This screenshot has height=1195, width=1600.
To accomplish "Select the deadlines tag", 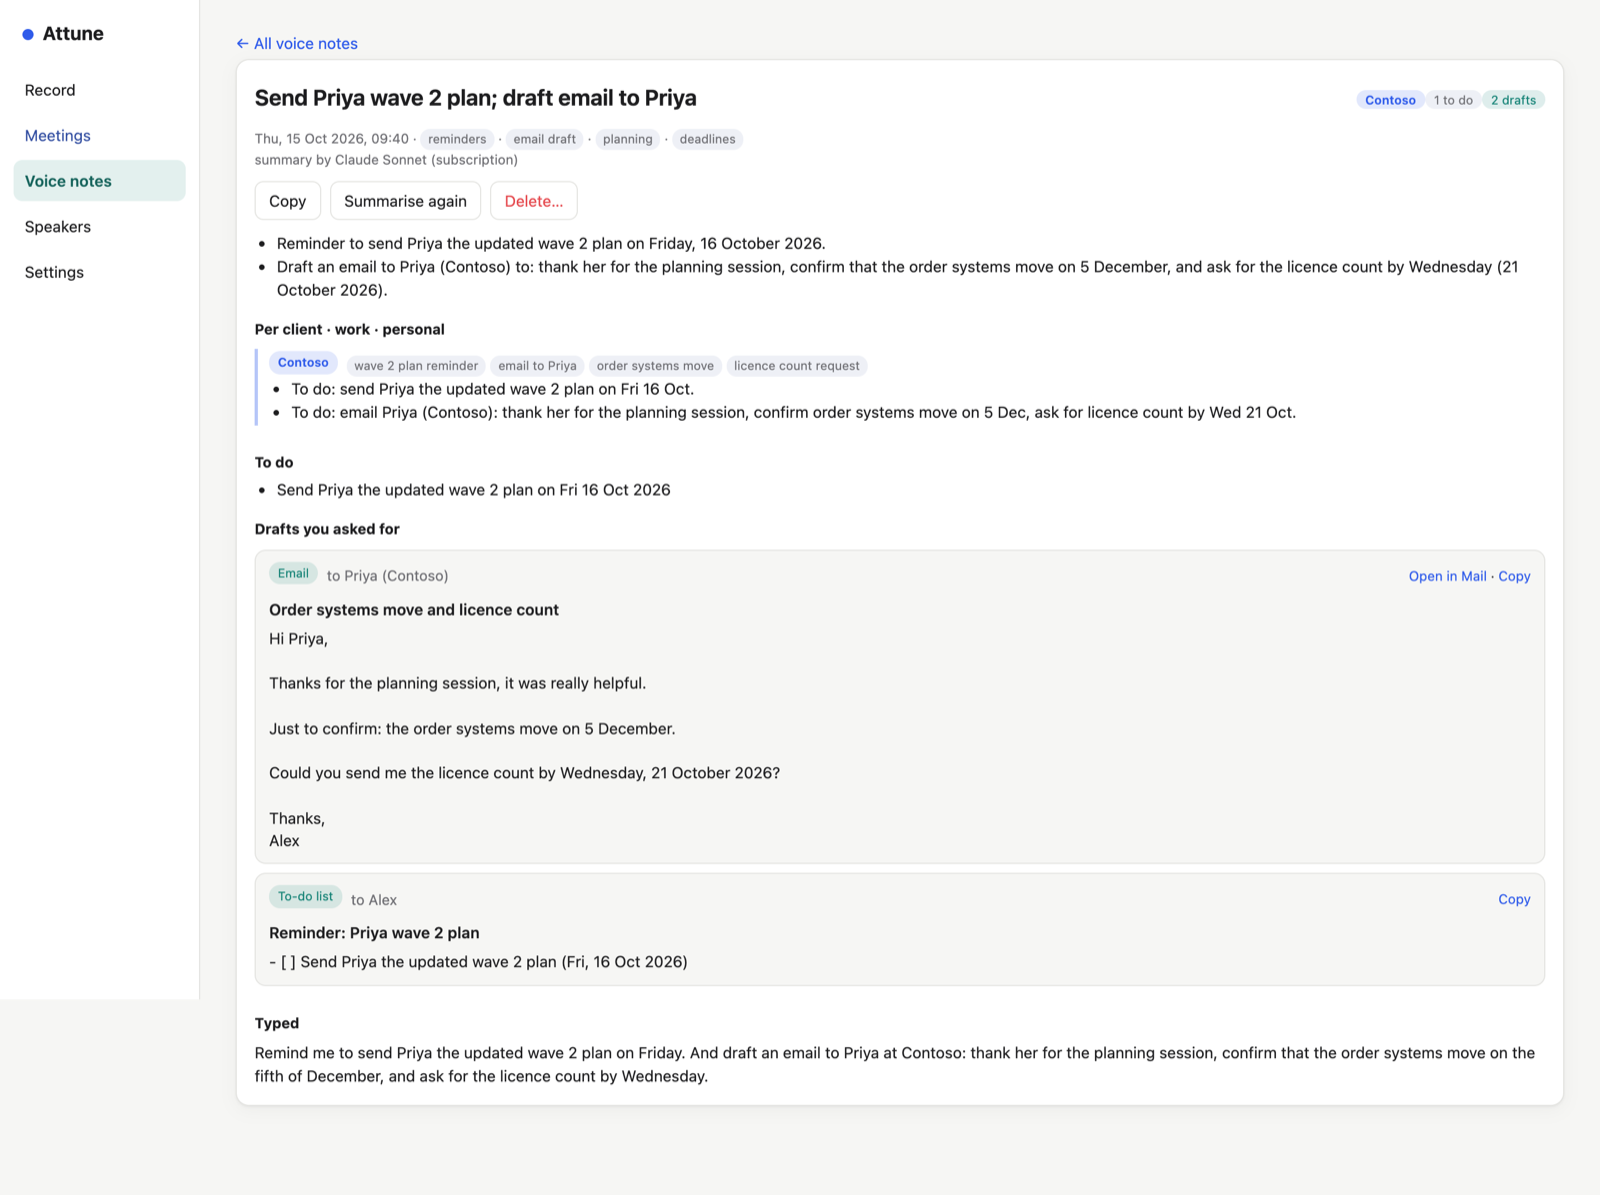I will click(x=707, y=139).
